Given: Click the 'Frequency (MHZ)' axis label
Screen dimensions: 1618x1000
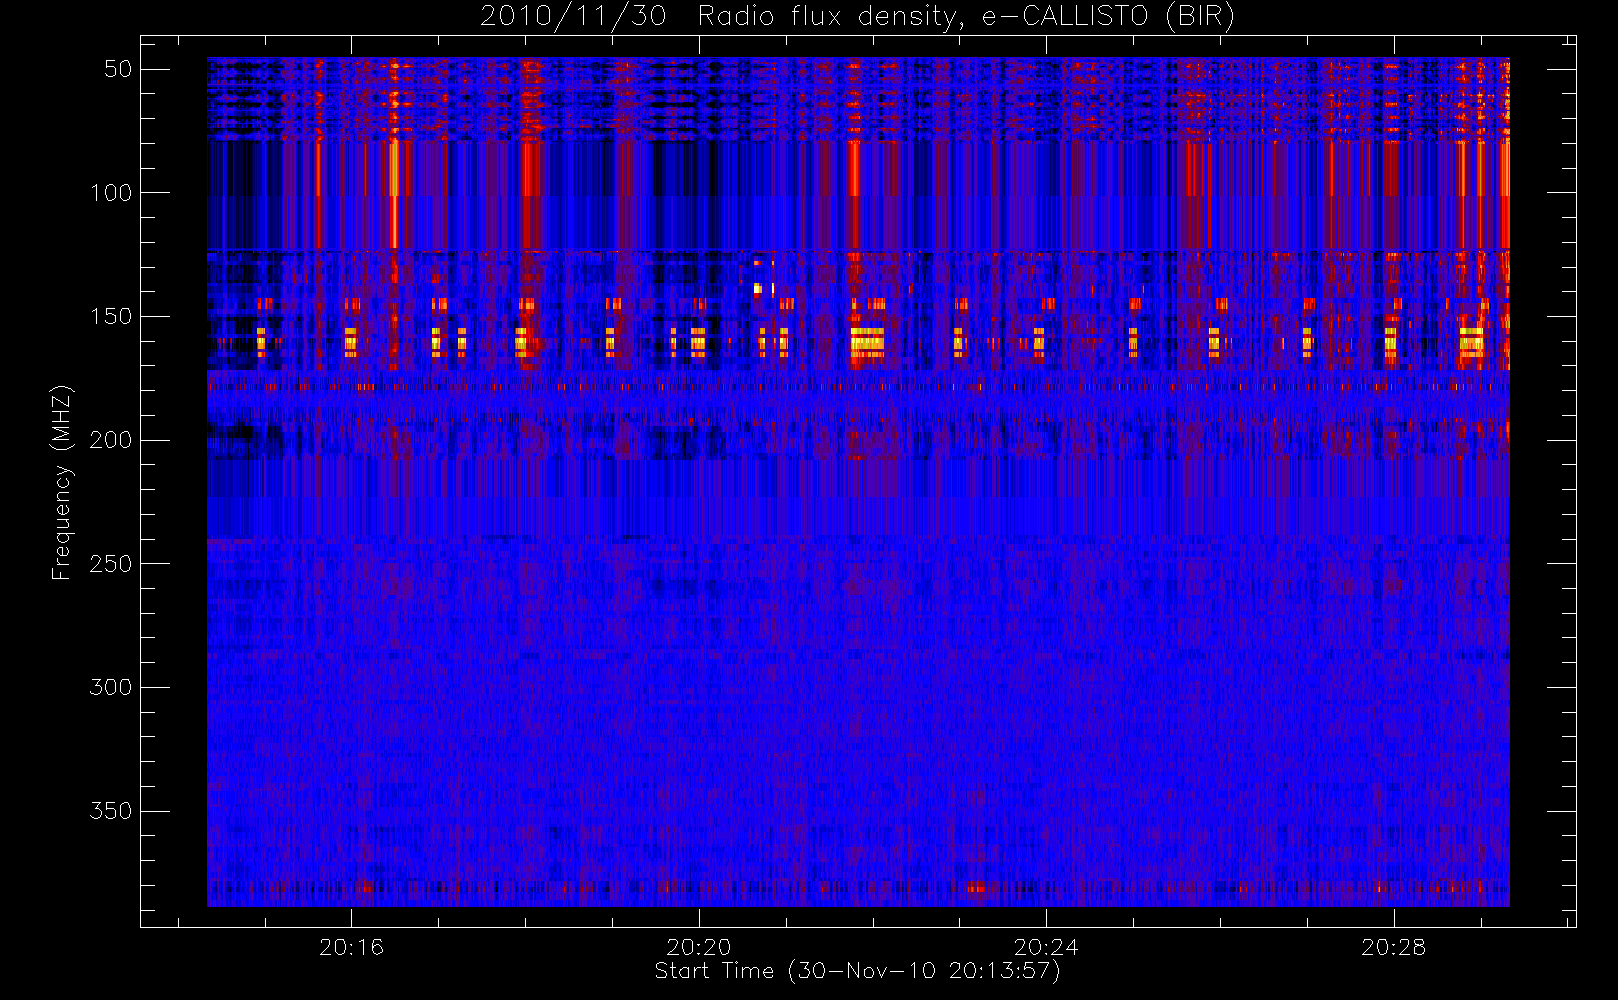Looking at the screenshot, I should point(62,483).
